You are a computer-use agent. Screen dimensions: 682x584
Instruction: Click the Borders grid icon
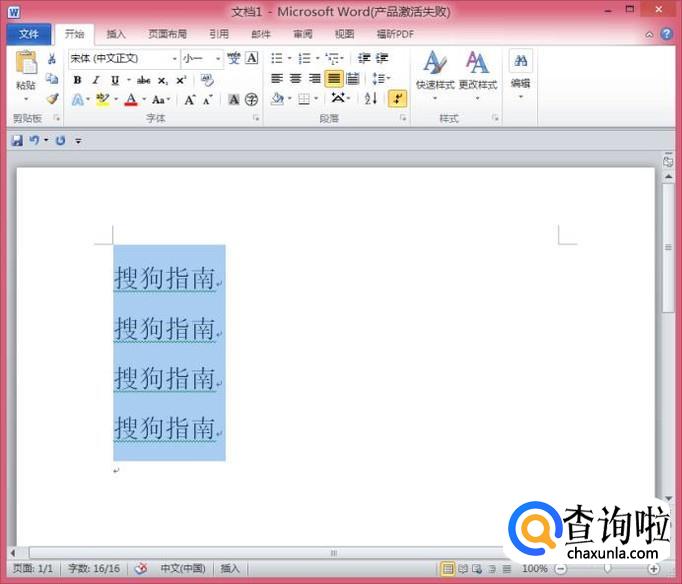pos(304,100)
